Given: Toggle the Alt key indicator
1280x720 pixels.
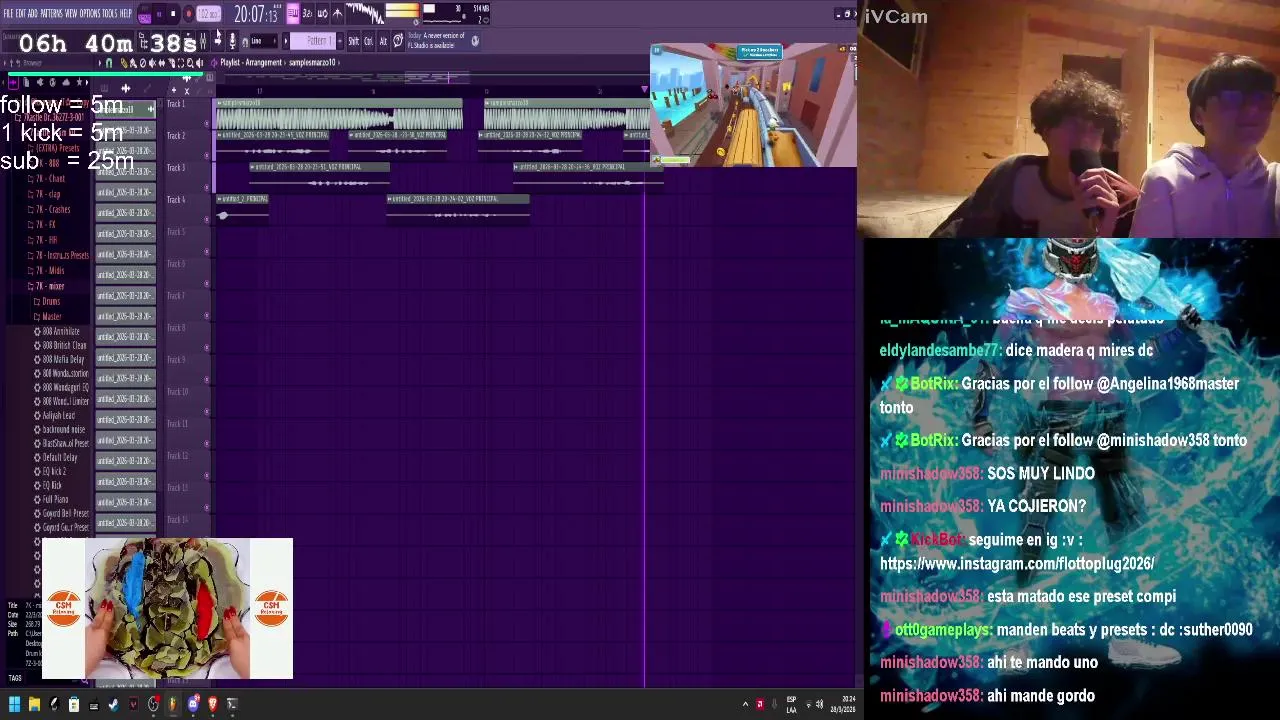Looking at the screenshot, I should click(383, 40).
